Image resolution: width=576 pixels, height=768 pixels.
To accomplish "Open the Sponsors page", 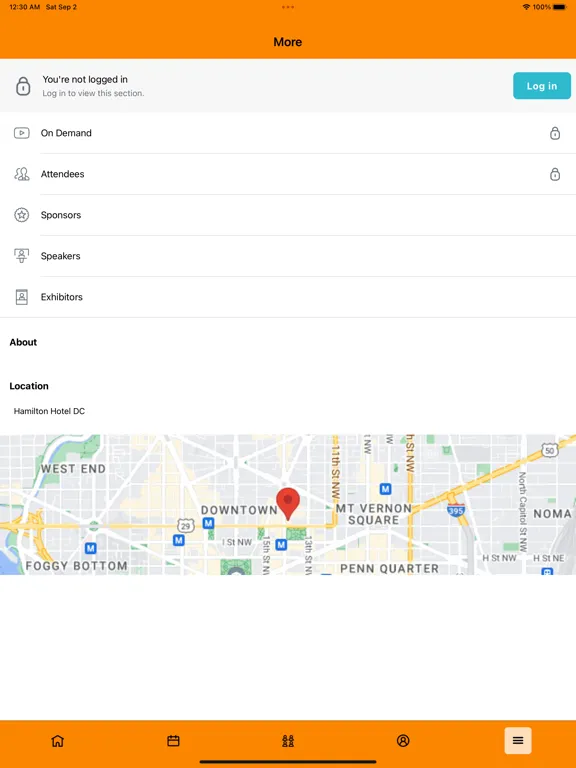I will click(x=288, y=215).
